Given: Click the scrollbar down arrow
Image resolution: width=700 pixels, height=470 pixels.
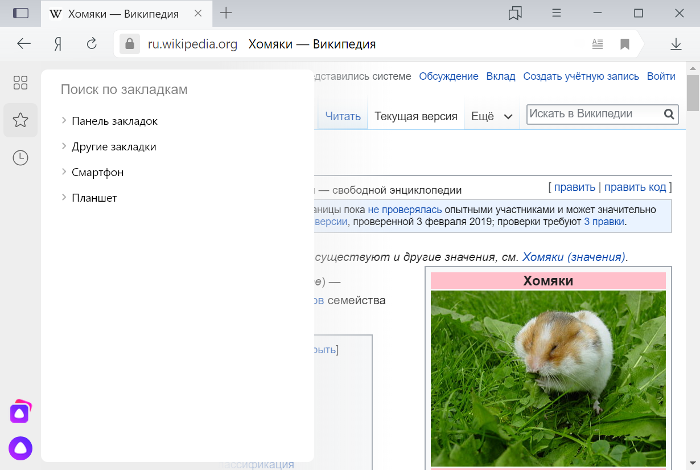Looking at the screenshot, I should point(693,463).
